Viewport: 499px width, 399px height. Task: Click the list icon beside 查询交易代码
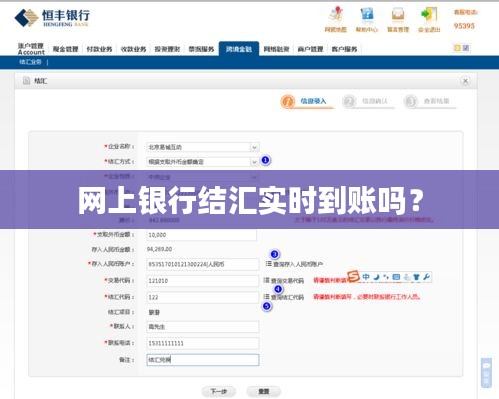[x=266, y=280]
